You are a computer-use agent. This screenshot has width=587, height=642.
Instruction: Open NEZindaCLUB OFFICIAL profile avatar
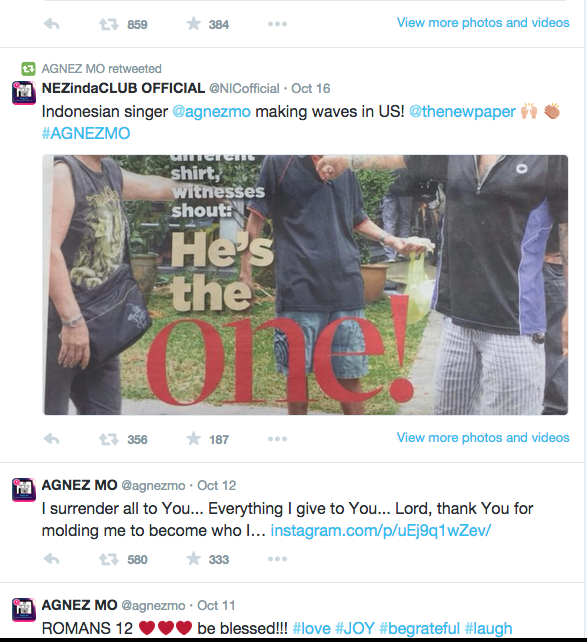pyautogui.click(x=24, y=93)
